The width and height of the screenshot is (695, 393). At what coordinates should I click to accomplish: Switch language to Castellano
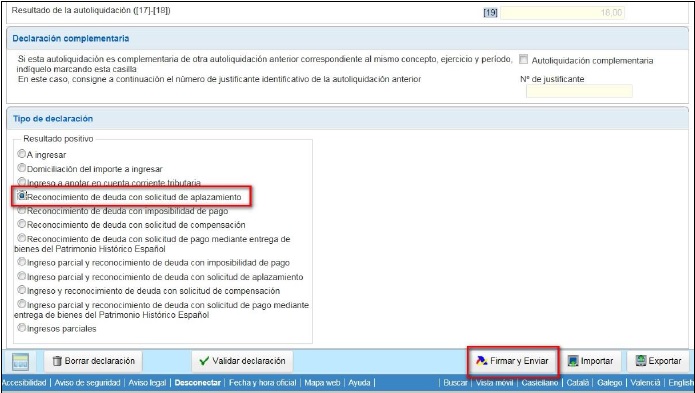coord(539,383)
